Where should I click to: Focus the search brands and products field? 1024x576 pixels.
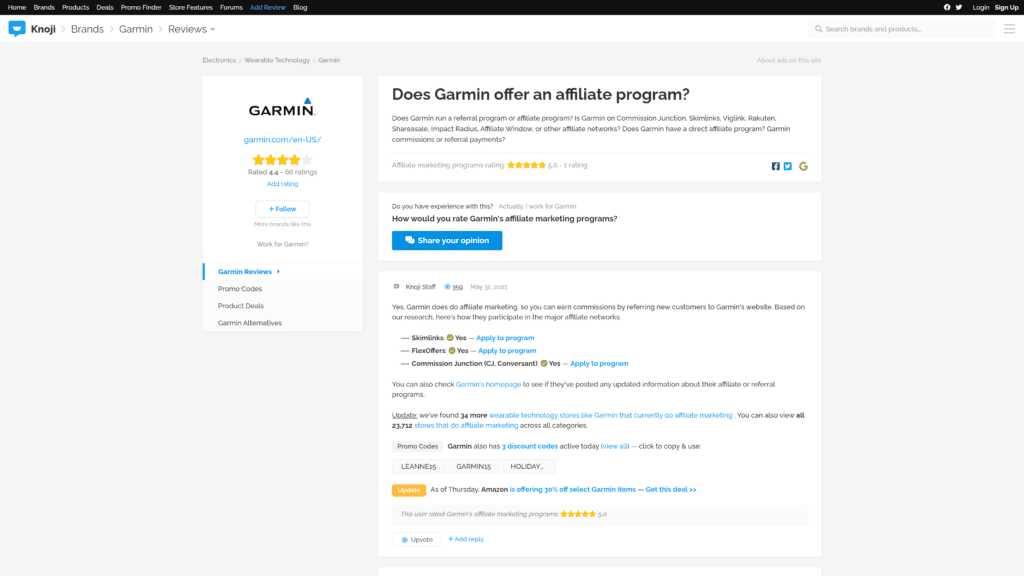coord(903,29)
